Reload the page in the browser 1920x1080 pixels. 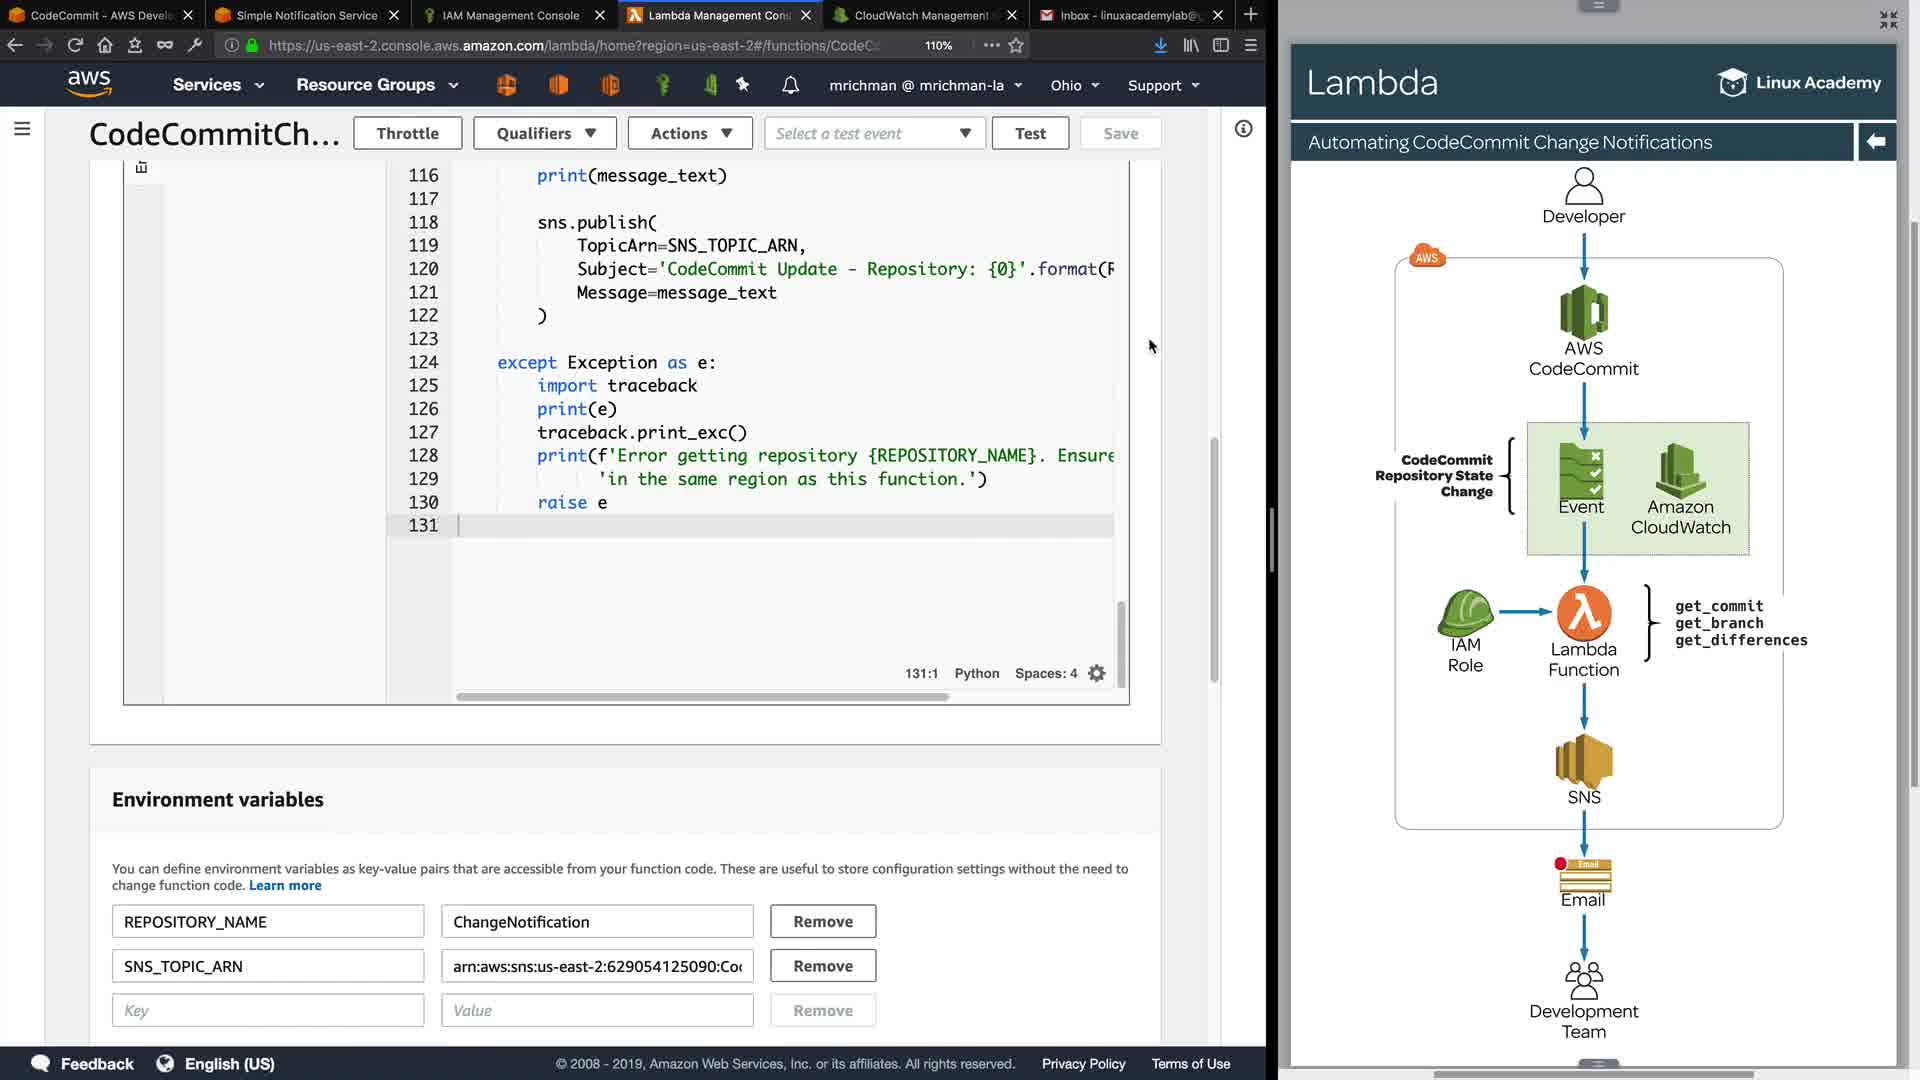75,45
